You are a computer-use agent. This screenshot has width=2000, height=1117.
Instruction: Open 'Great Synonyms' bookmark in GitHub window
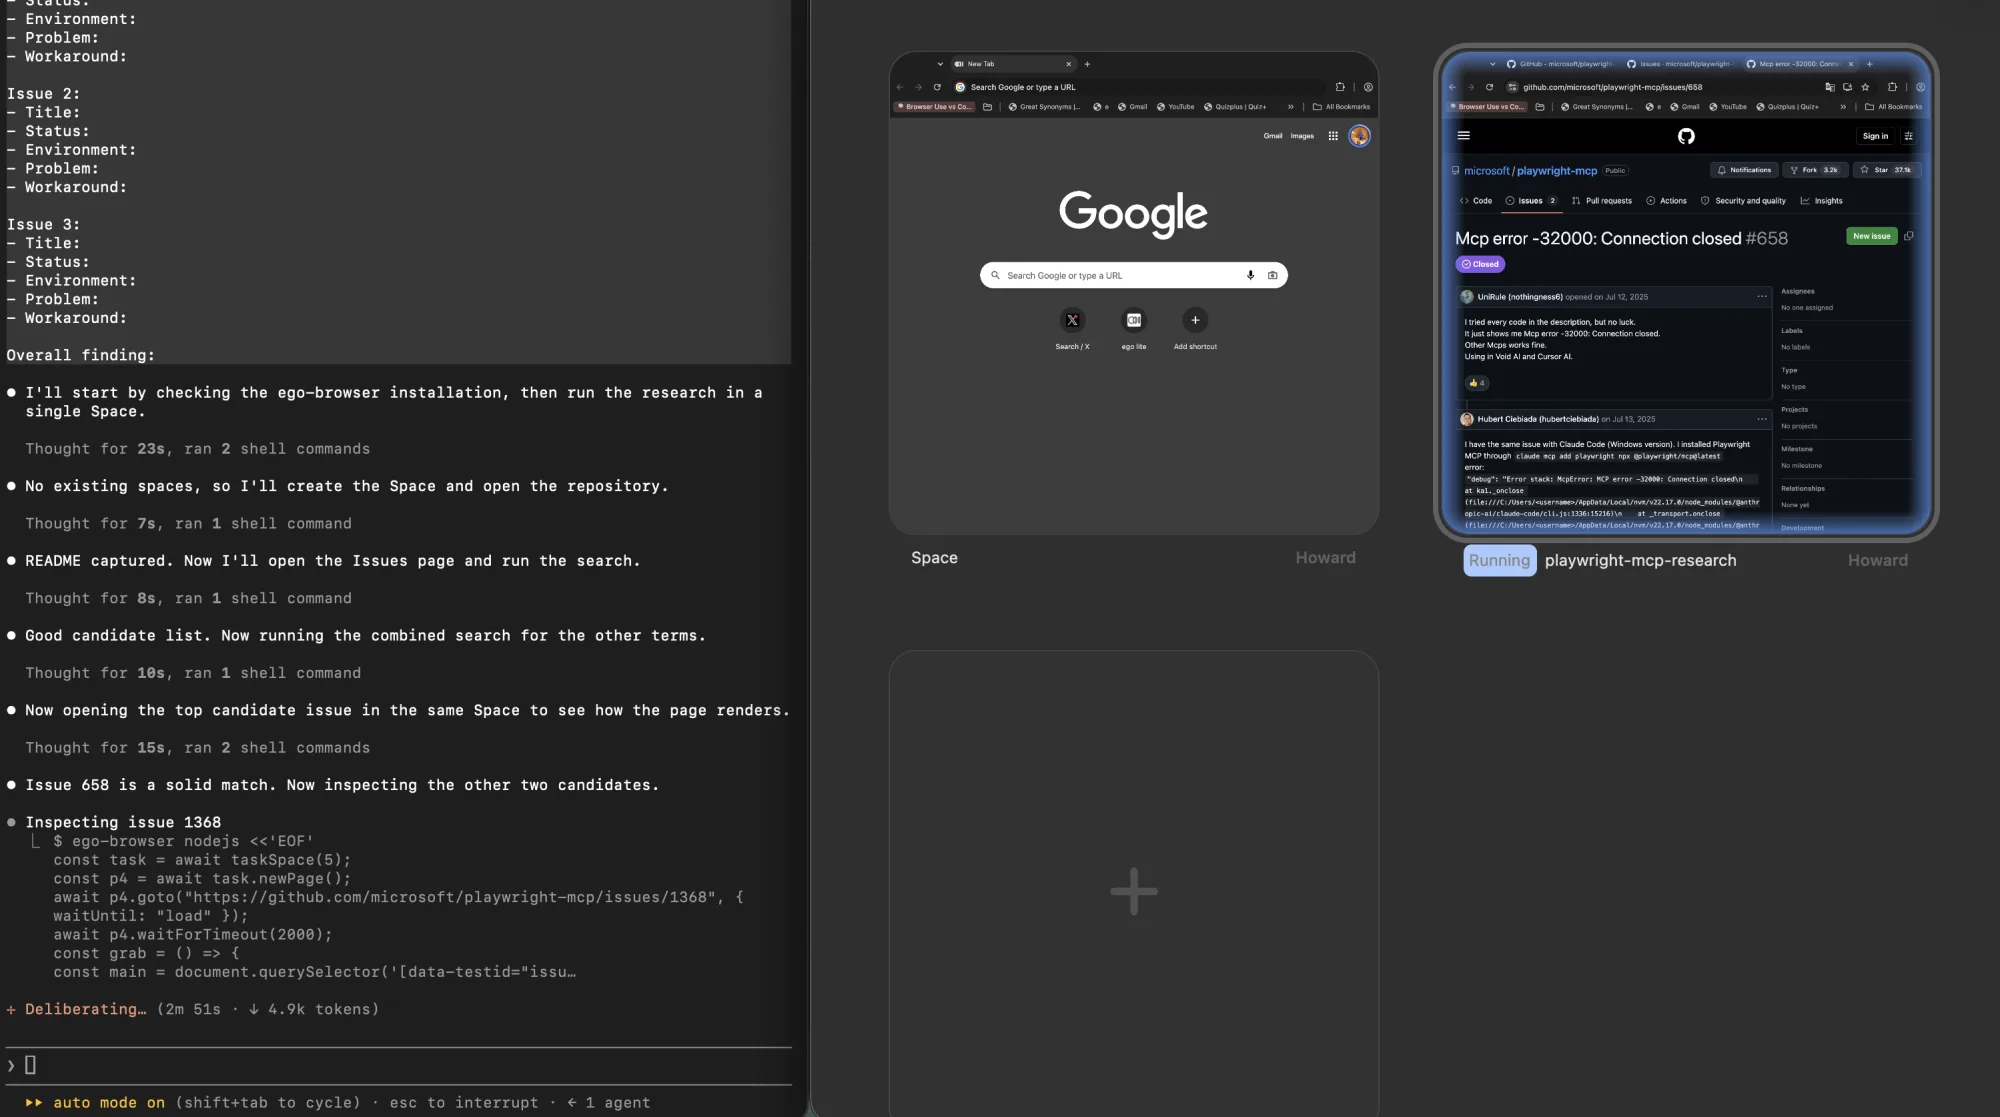1597,107
